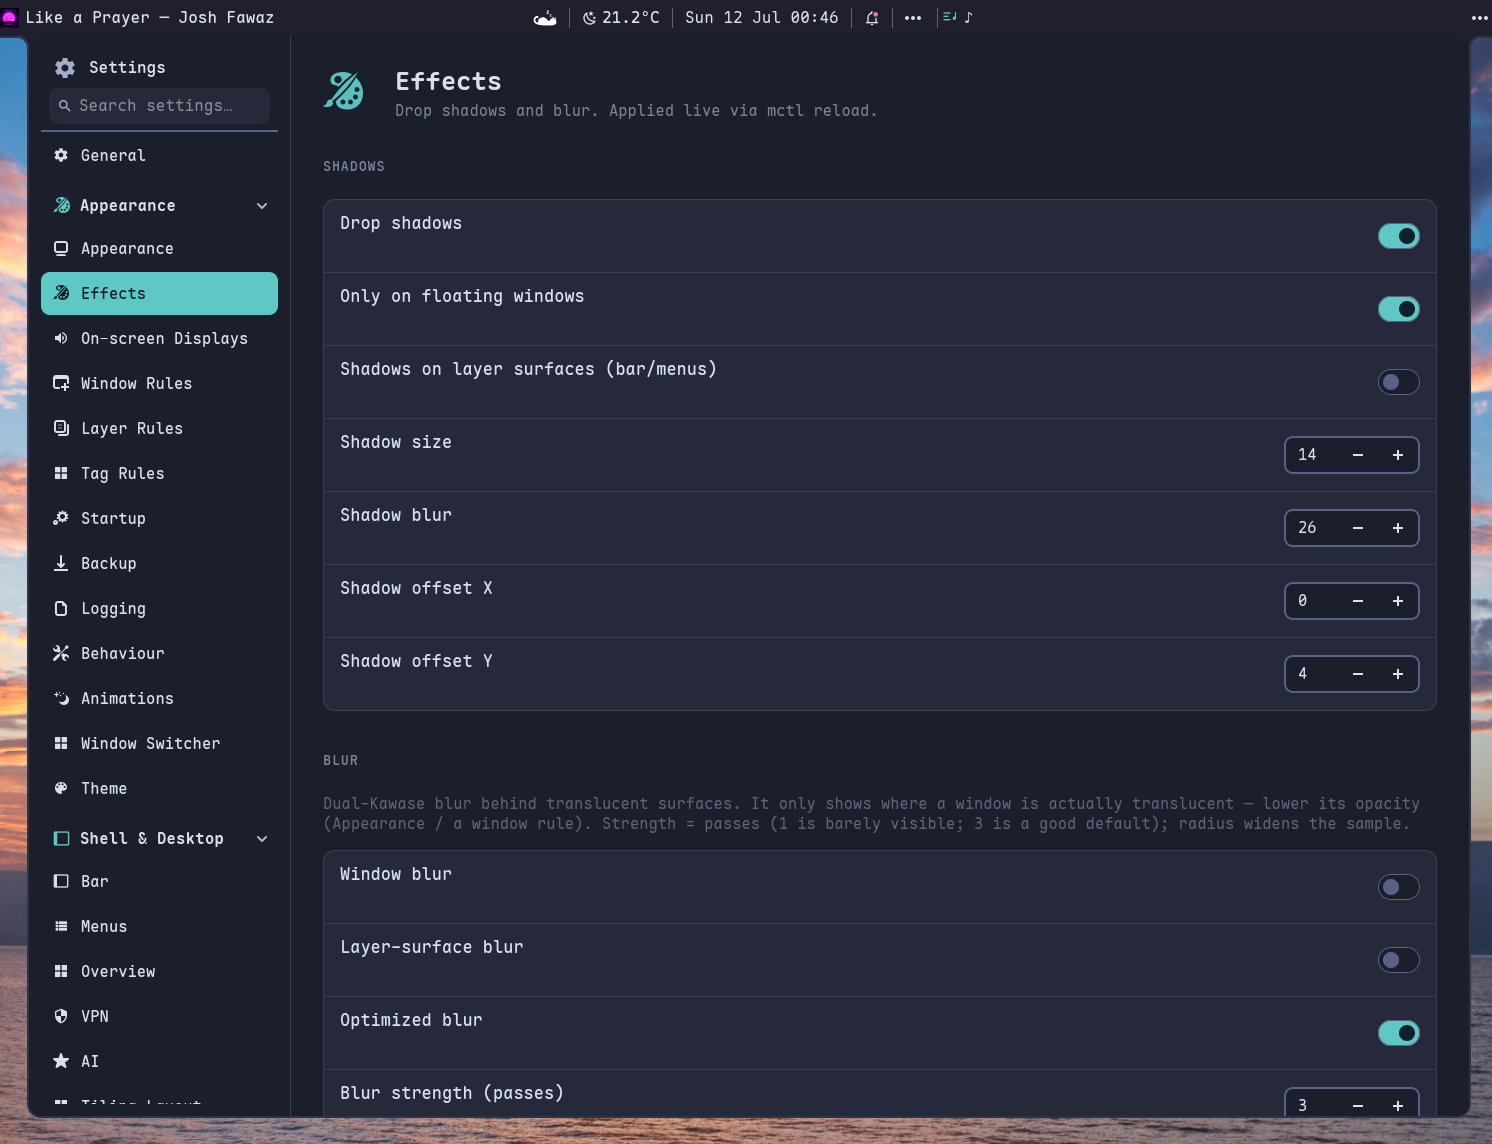Enable Shadows on layer surfaces toggle

click(x=1399, y=382)
